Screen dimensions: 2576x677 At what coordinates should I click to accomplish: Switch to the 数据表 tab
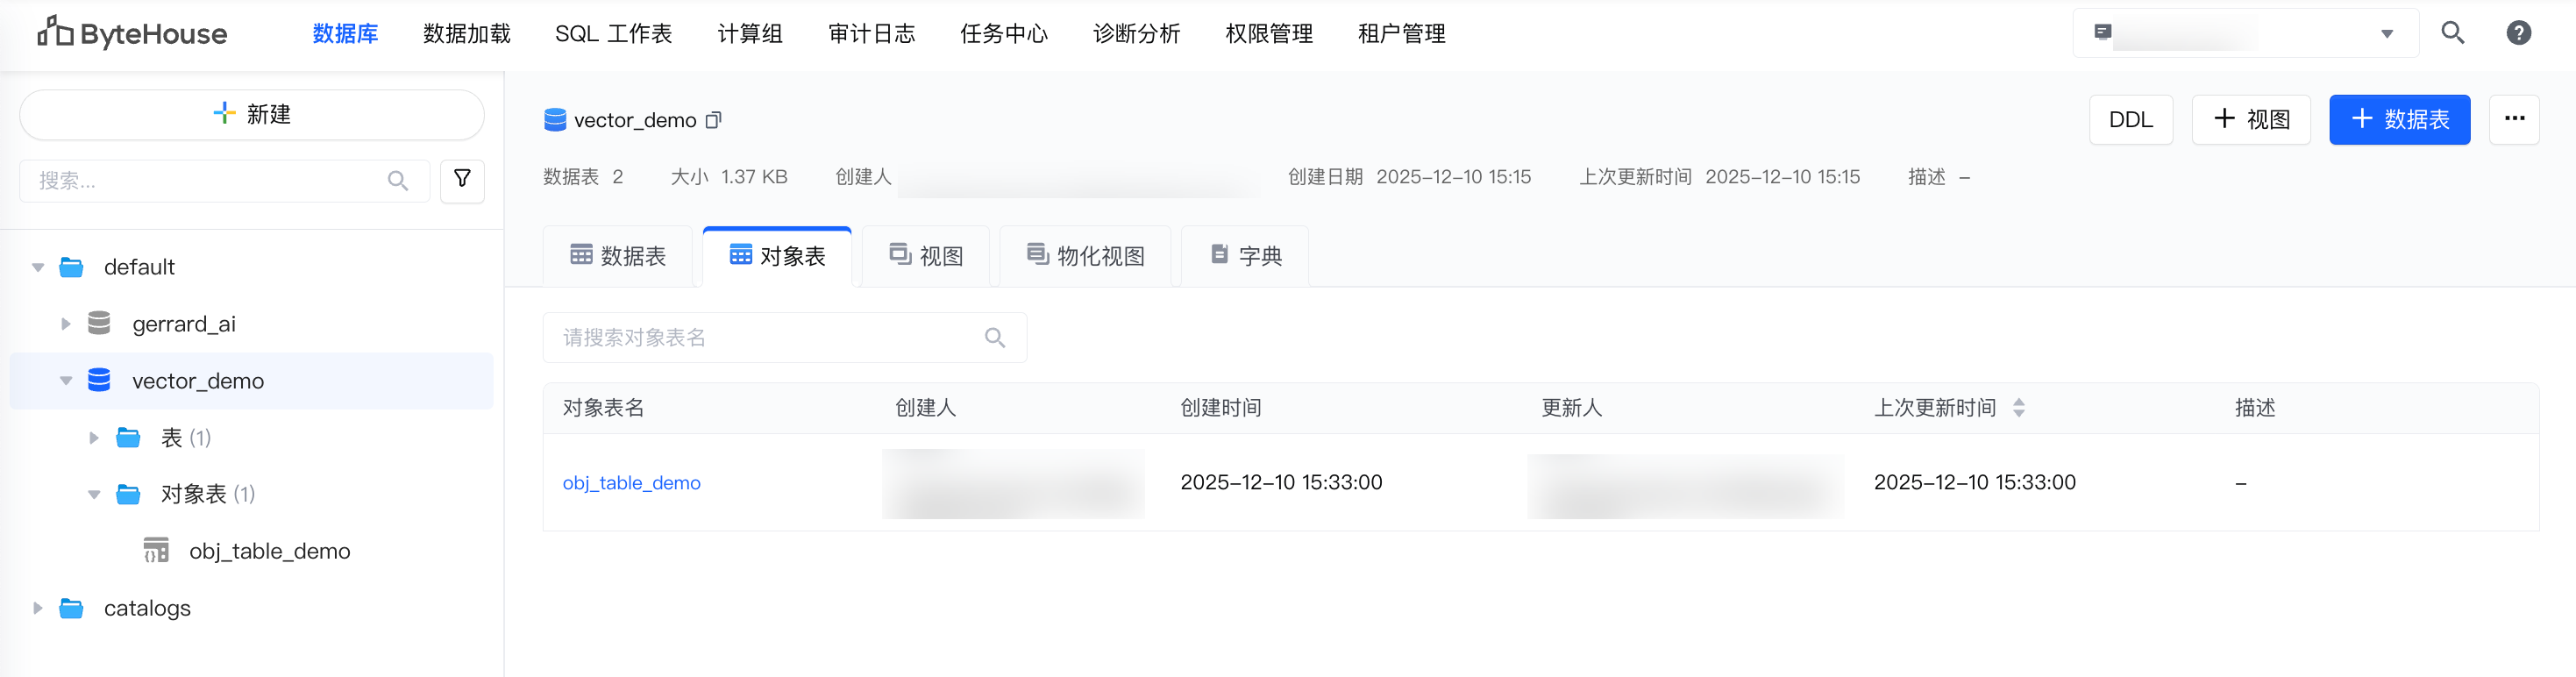coord(618,256)
